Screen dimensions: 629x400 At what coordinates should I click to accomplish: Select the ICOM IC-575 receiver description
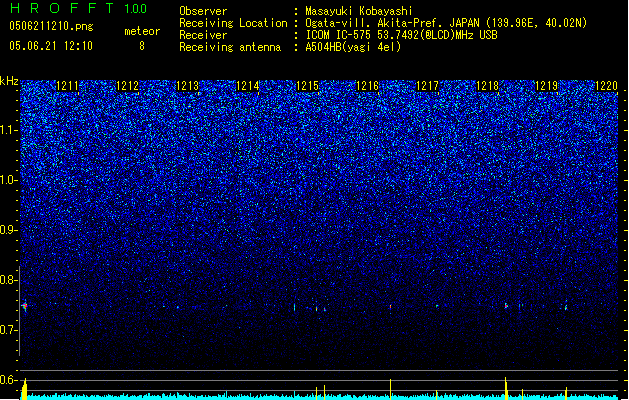[x=401, y=35]
